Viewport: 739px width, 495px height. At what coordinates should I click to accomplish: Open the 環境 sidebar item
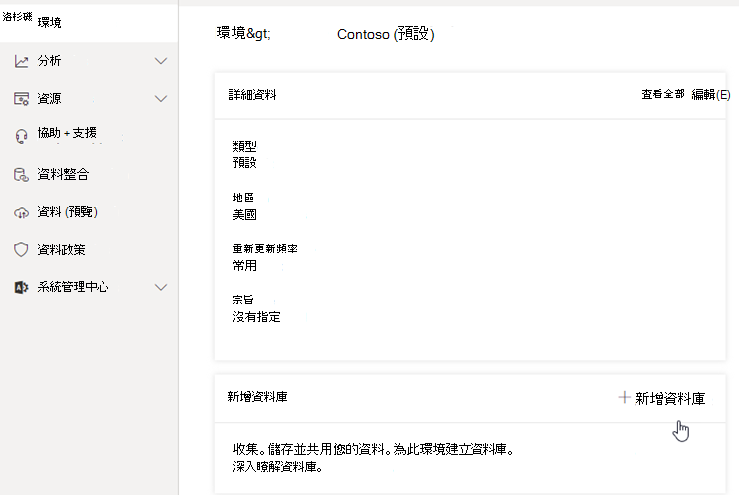(89, 22)
